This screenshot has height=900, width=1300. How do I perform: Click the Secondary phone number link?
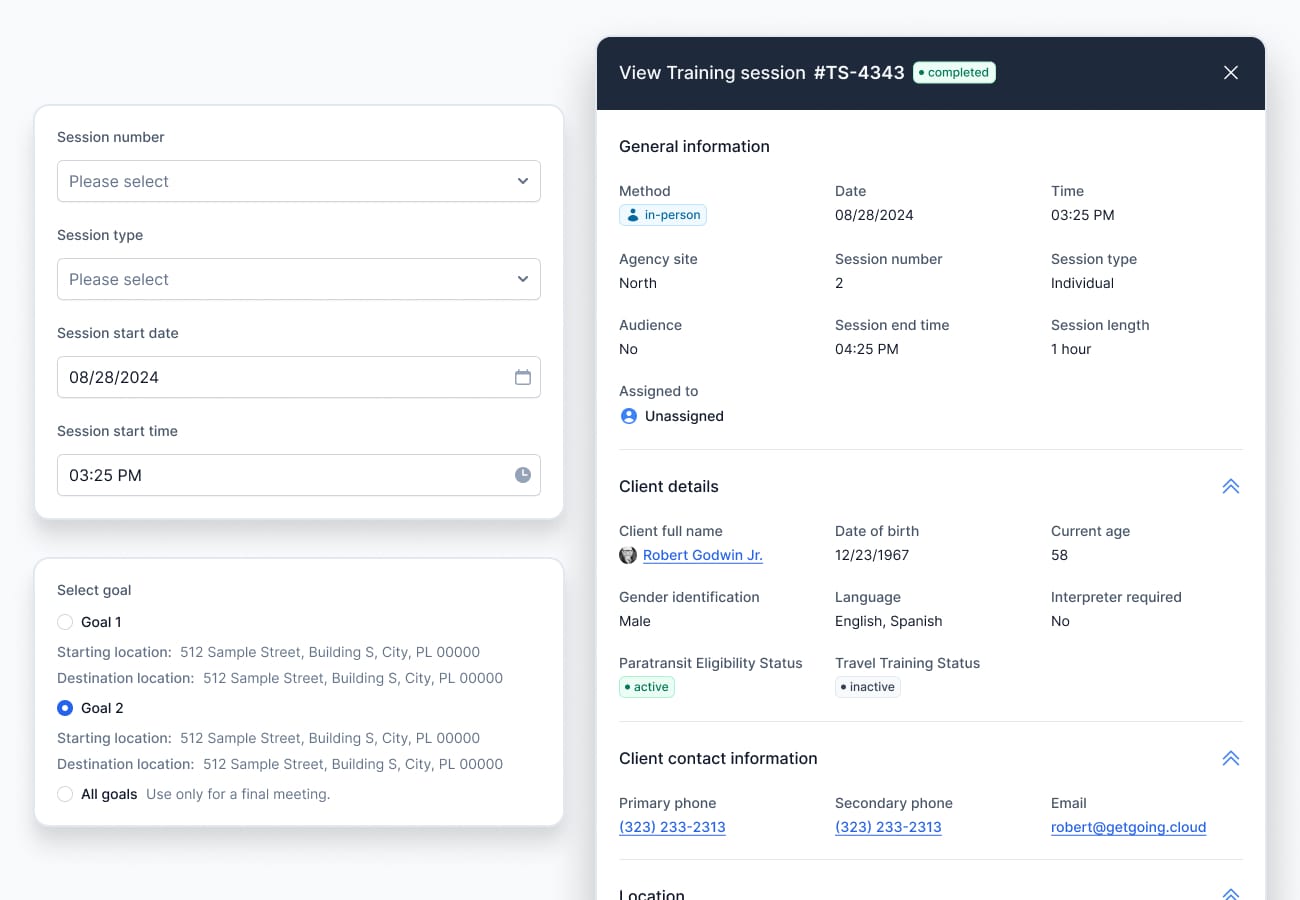tap(888, 827)
